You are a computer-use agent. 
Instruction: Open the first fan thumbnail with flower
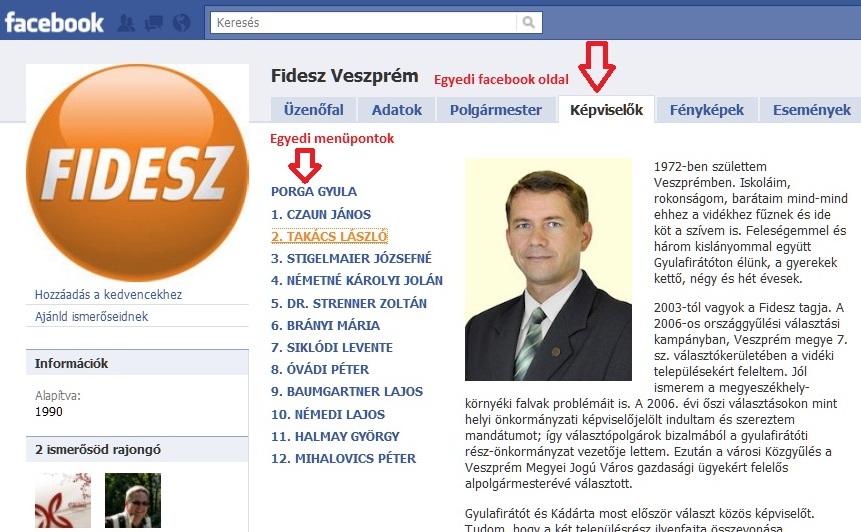63,500
